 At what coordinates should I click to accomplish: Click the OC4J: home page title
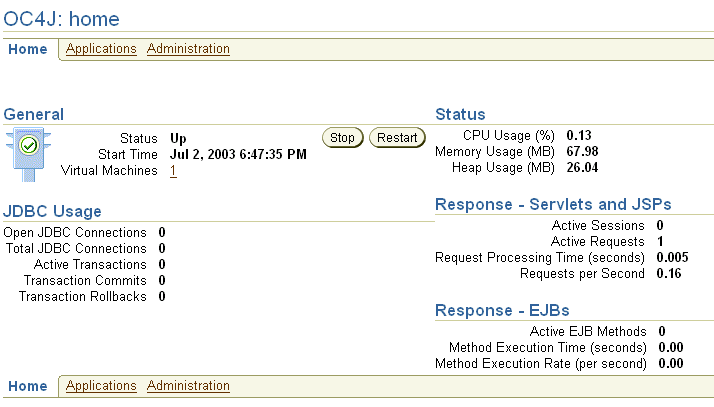coord(61,19)
